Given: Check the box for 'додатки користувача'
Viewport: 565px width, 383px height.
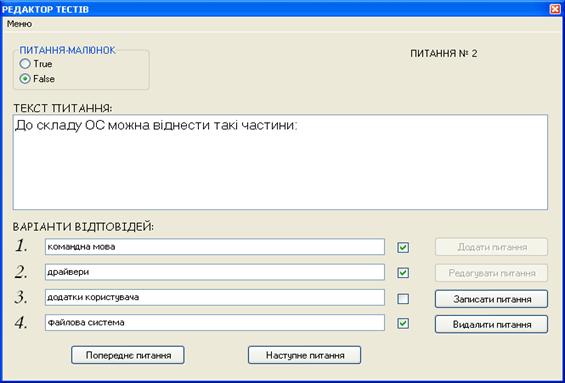Looking at the screenshot, I should (403, 299).
